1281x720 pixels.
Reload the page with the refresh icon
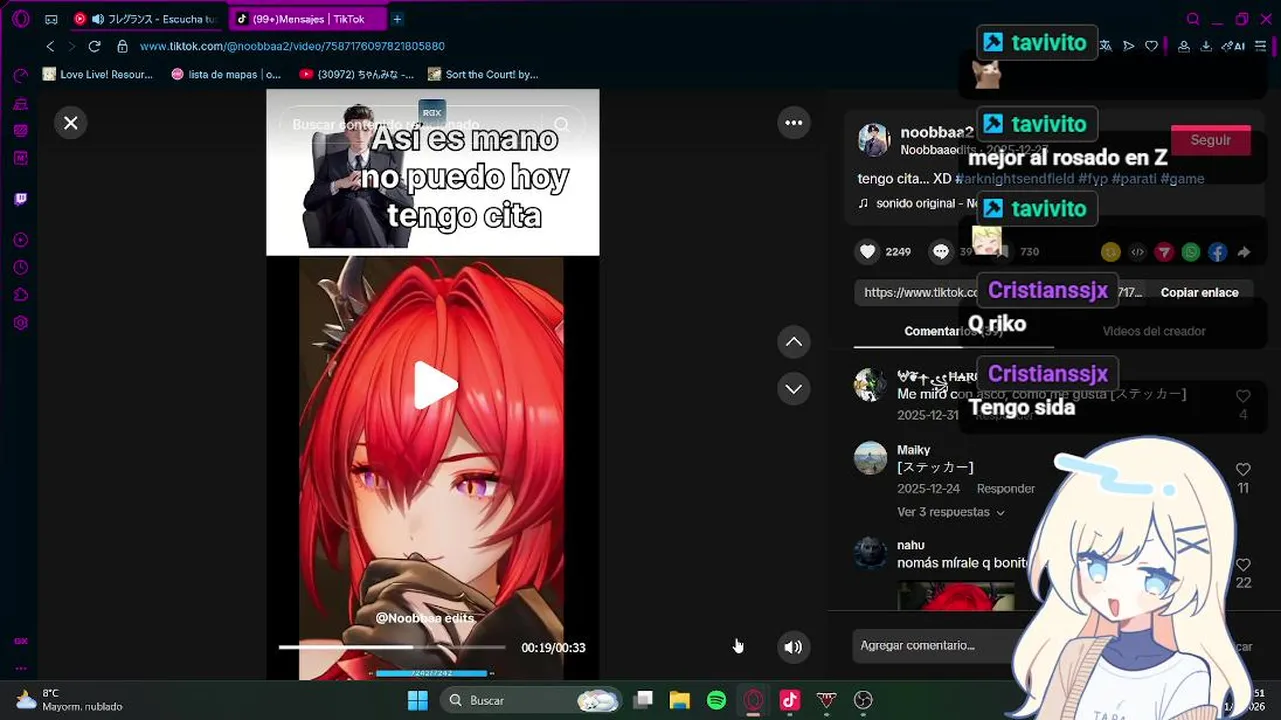coord(94,46)
